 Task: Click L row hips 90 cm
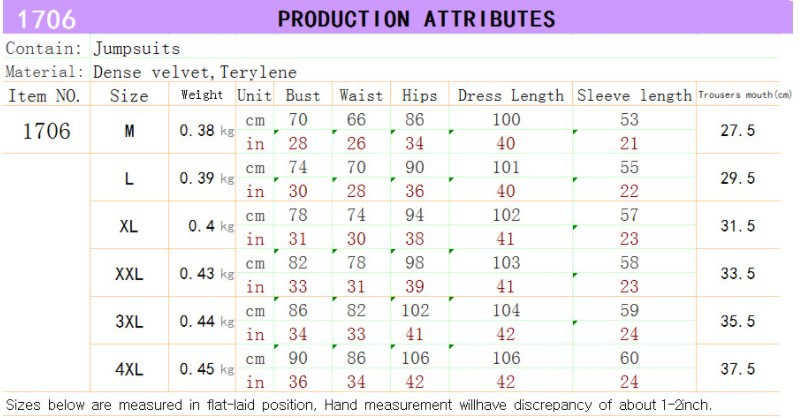(415, 167)
